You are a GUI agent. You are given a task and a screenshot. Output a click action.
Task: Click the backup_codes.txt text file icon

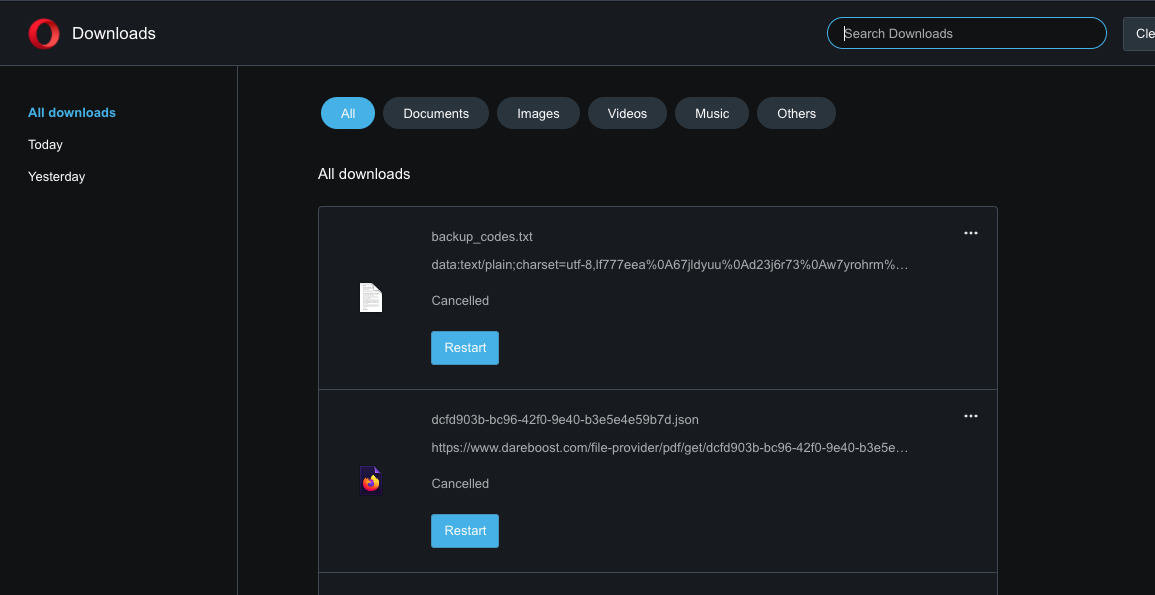coord(371,298)
